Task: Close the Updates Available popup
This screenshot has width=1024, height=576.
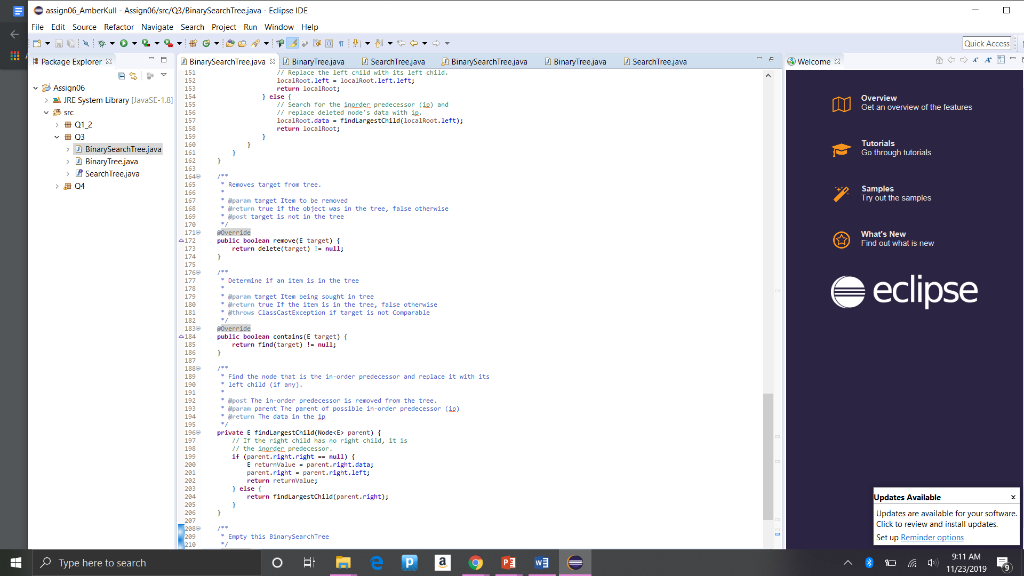Action: pos(1013,497)
